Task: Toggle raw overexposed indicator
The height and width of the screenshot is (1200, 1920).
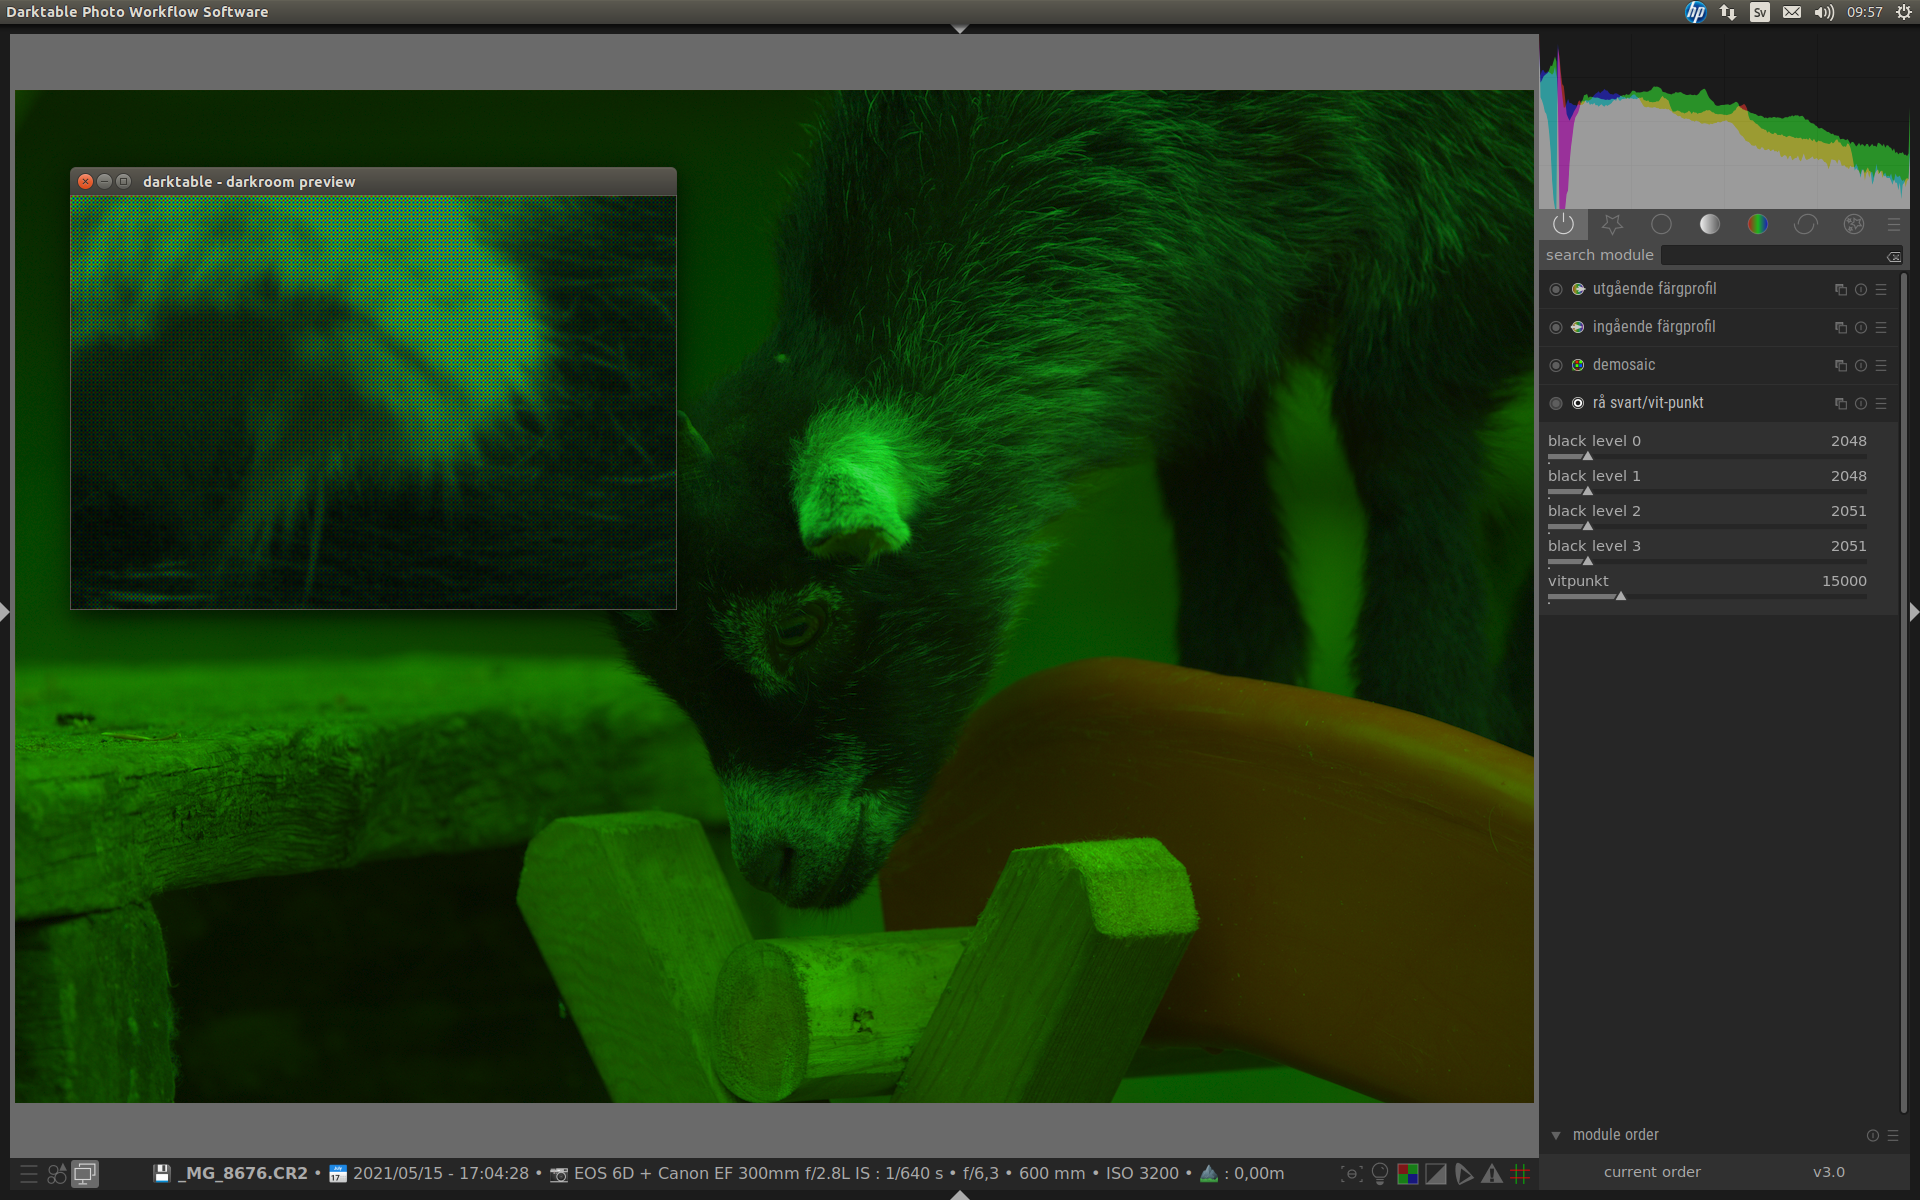Action: (1408, 1174)
